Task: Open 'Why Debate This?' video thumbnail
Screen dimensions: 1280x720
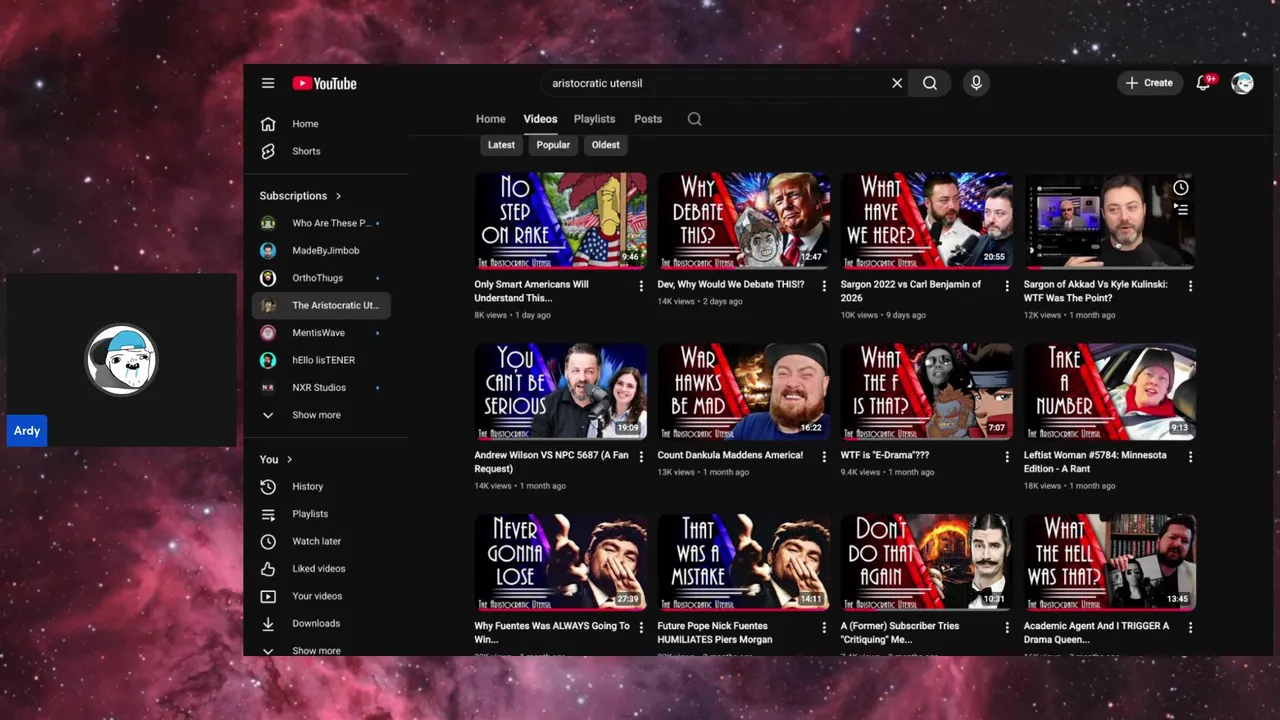Action: [x=743, y=221]
